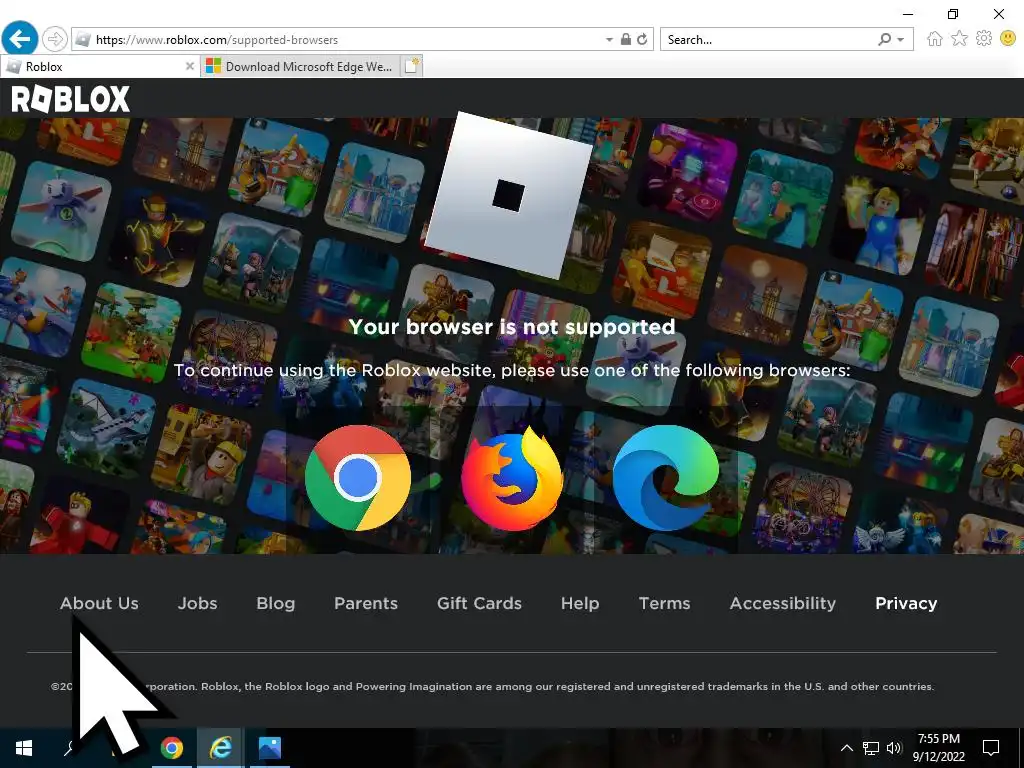Open the Help link
The height and width of the screenshot is (768, 1024).
[580, 603]
